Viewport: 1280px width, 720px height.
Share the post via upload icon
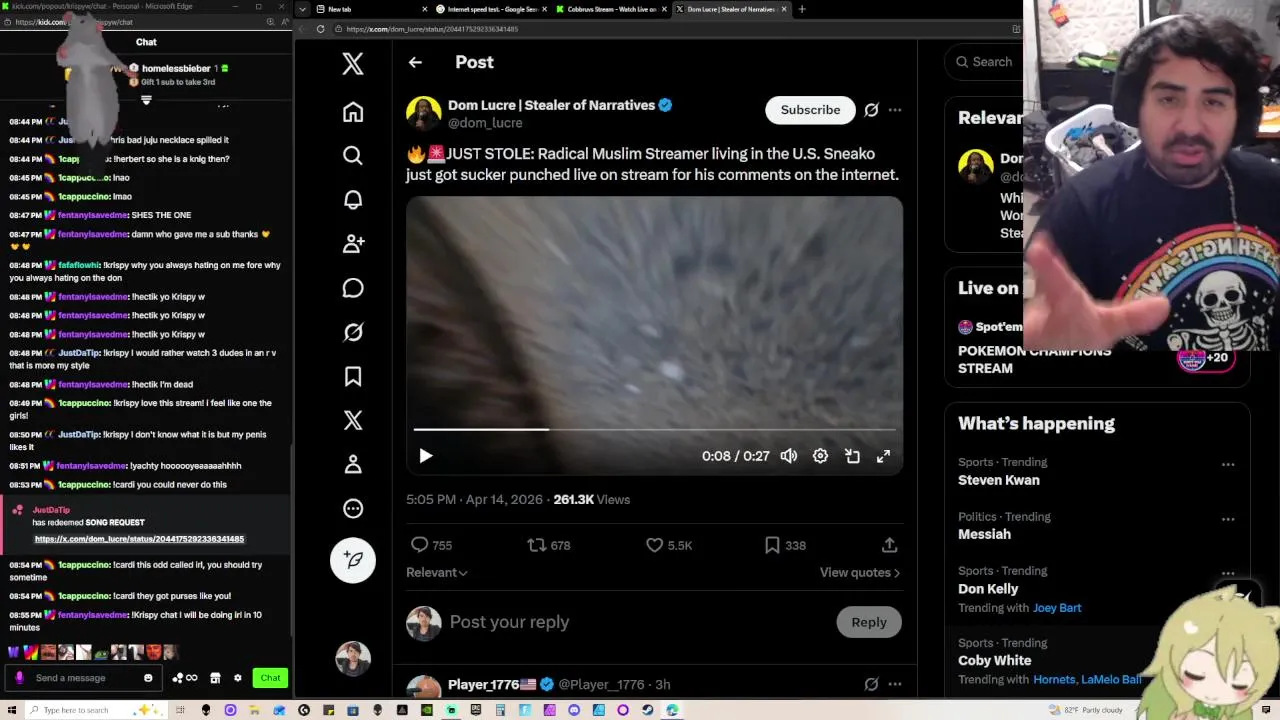(889, 545)
